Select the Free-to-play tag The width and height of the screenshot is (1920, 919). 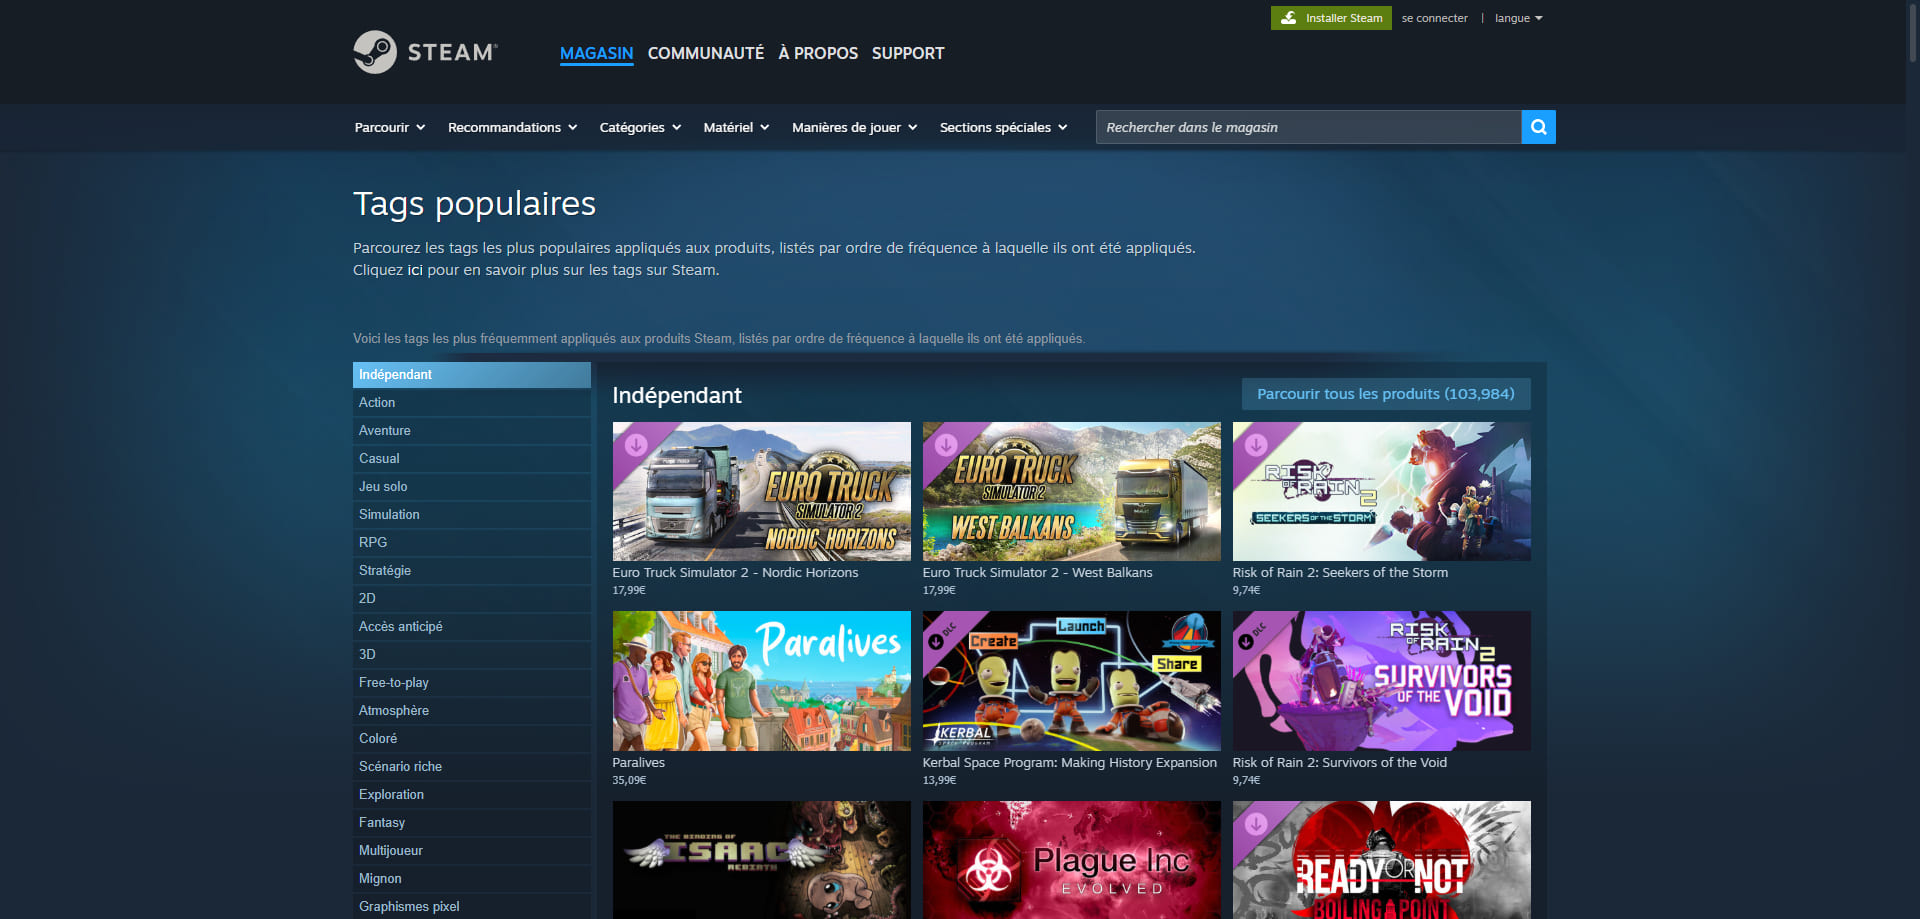472,682
